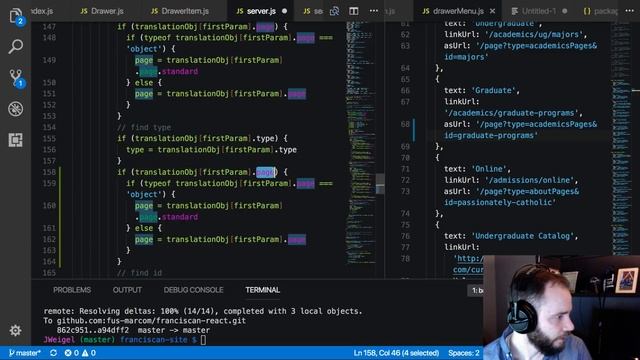The image size is (640, 360).
Task: Click the left editor minimap
Action: (361, 143)
